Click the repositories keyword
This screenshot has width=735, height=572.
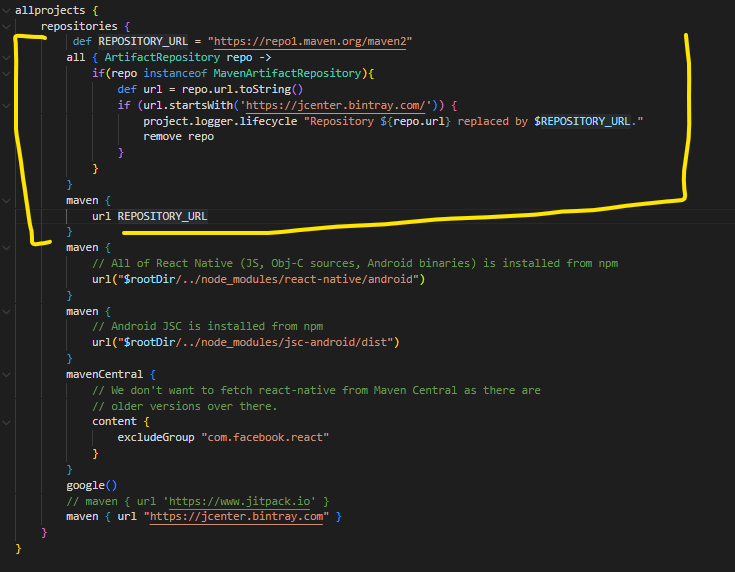(79, 26)
